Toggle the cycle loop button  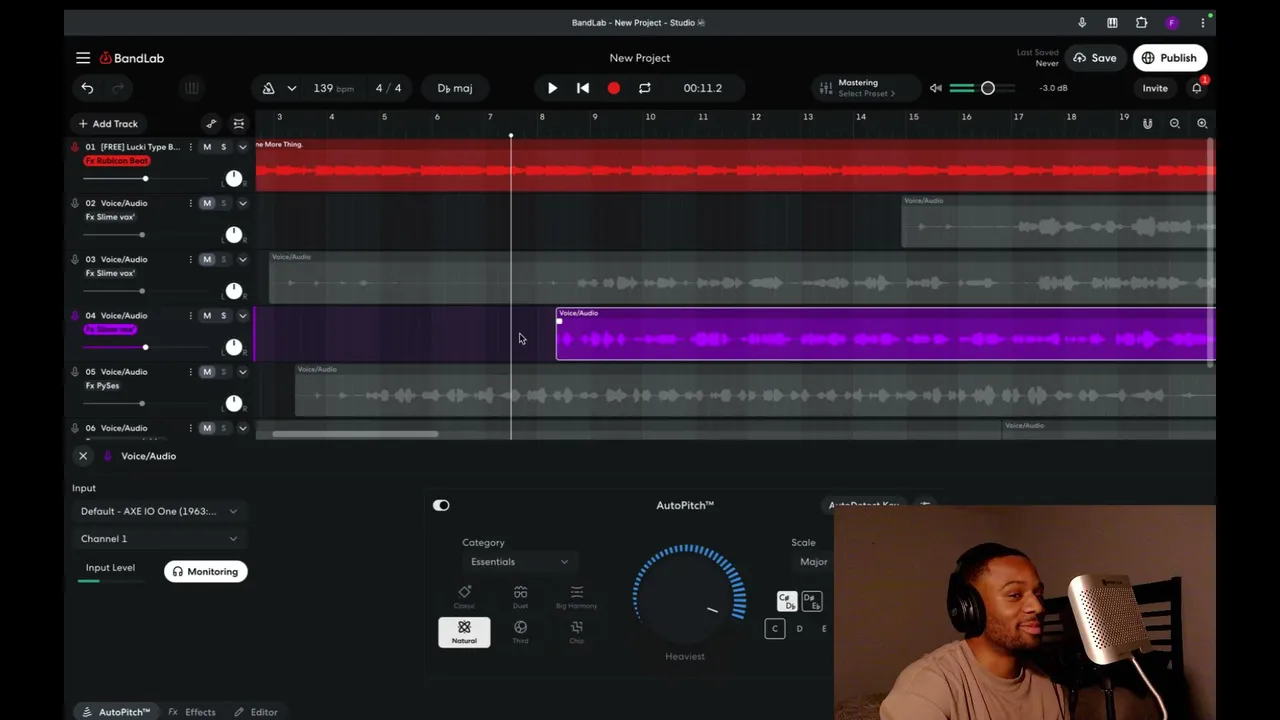pyautogui.click(x=645, y=88)
